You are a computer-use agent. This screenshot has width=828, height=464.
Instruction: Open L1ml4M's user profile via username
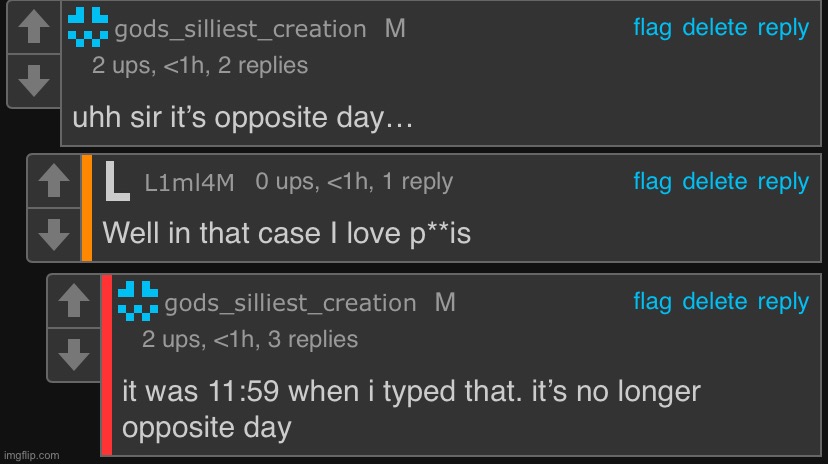click(189, 183)
